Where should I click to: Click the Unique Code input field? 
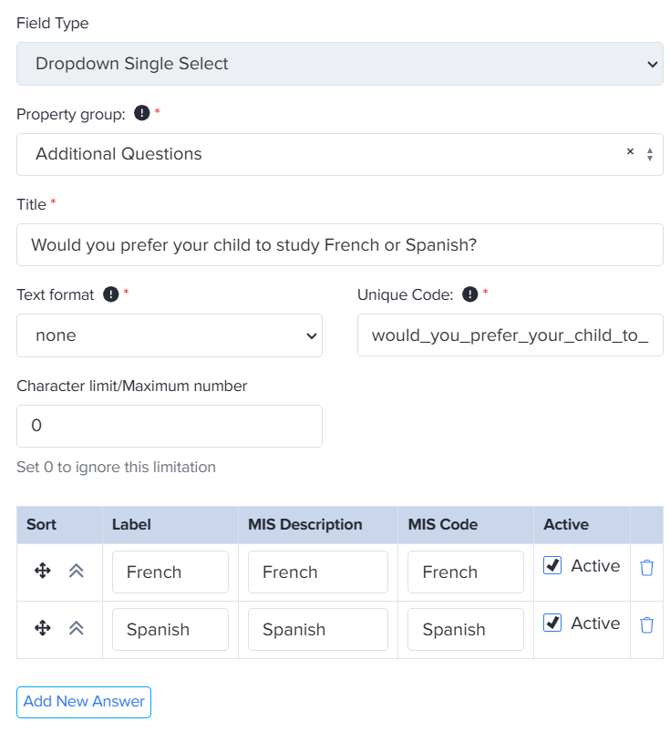tap(509, 336)
